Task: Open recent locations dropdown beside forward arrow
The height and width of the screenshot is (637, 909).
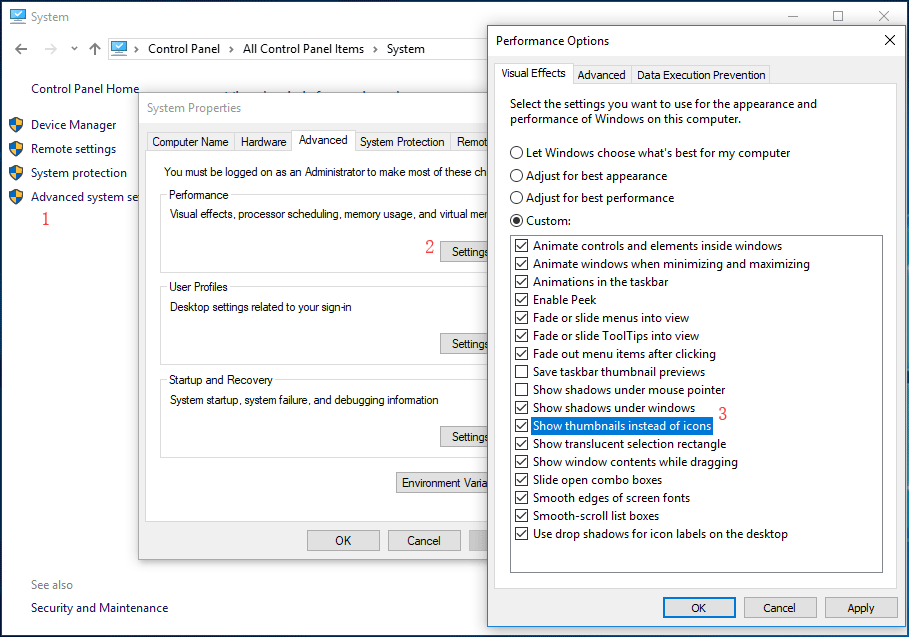Action: pyautogui.click(x=74, y=47)
